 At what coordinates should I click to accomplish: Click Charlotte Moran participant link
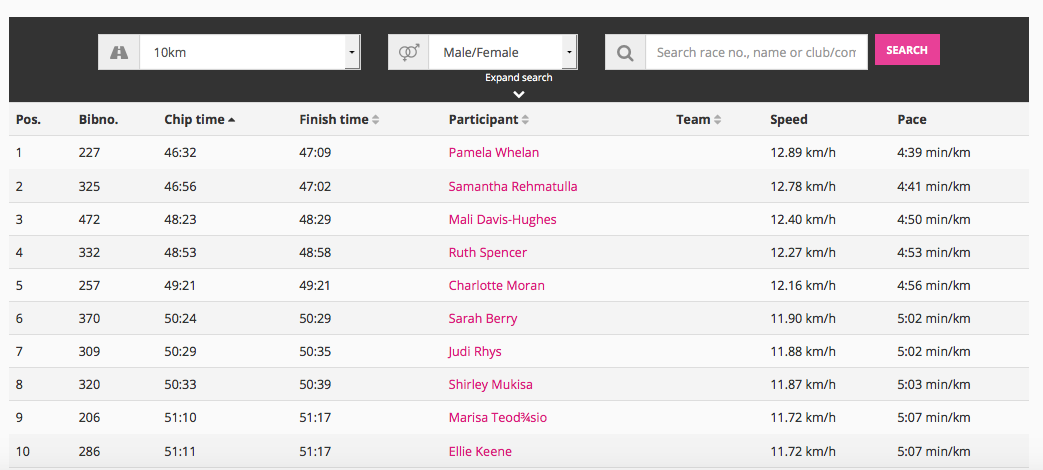(496, 286)
